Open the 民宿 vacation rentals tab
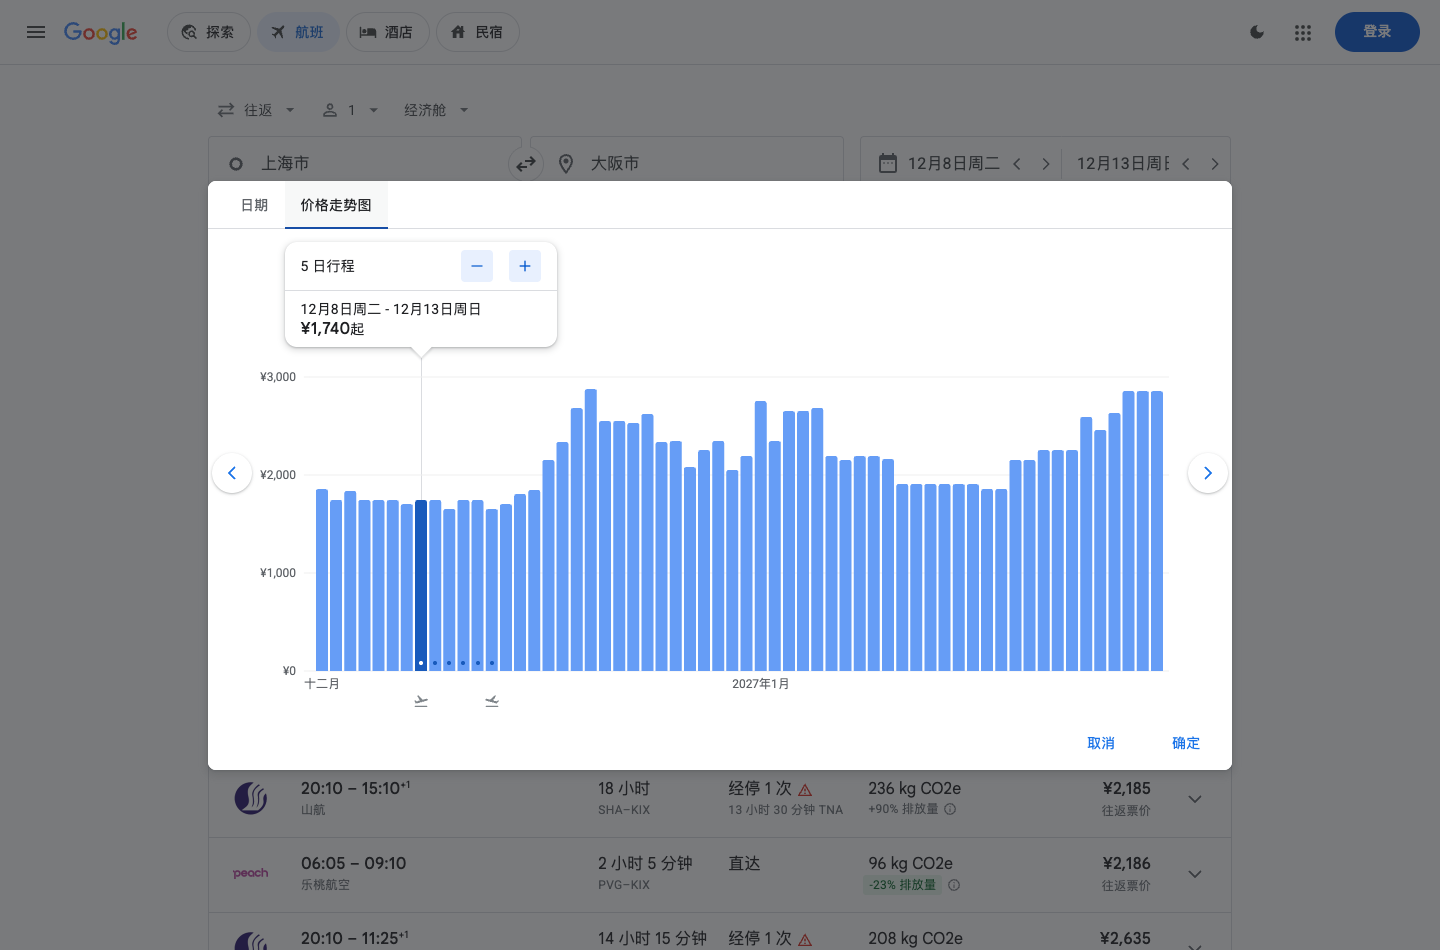Viewport: 1440px width, 950px height. (x=477, y=32)
